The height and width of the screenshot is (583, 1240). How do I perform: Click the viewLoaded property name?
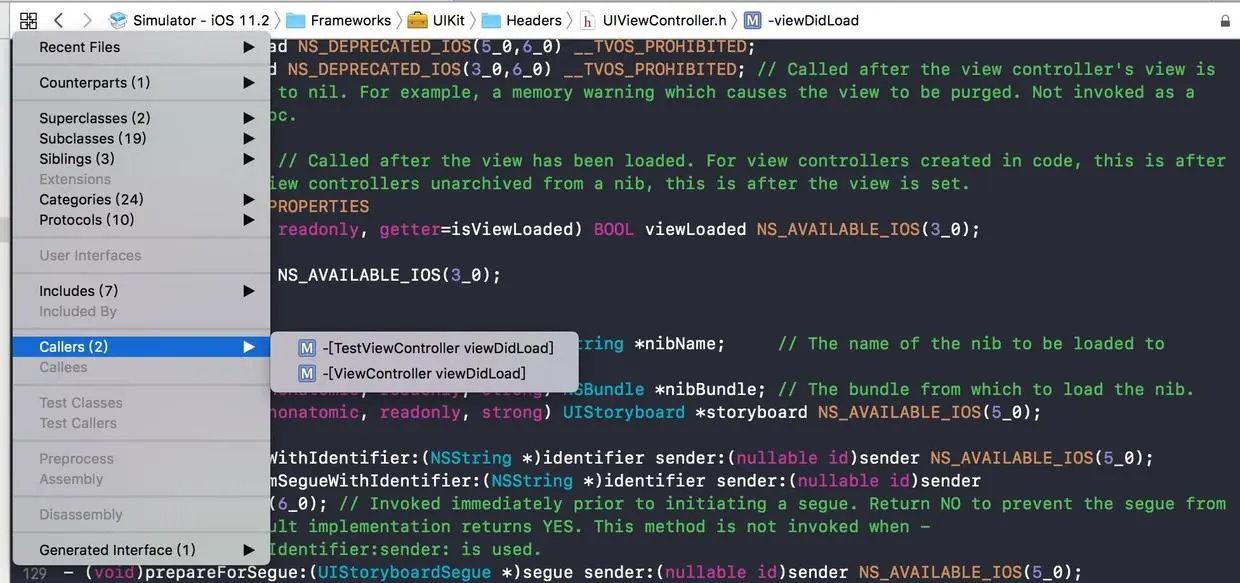pos(695,229)
